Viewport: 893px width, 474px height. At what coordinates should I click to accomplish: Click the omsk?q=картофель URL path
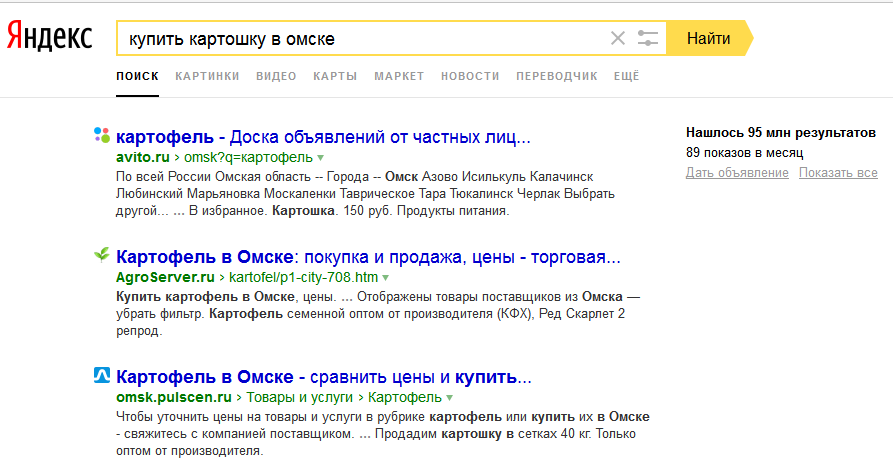pos(248,157)
